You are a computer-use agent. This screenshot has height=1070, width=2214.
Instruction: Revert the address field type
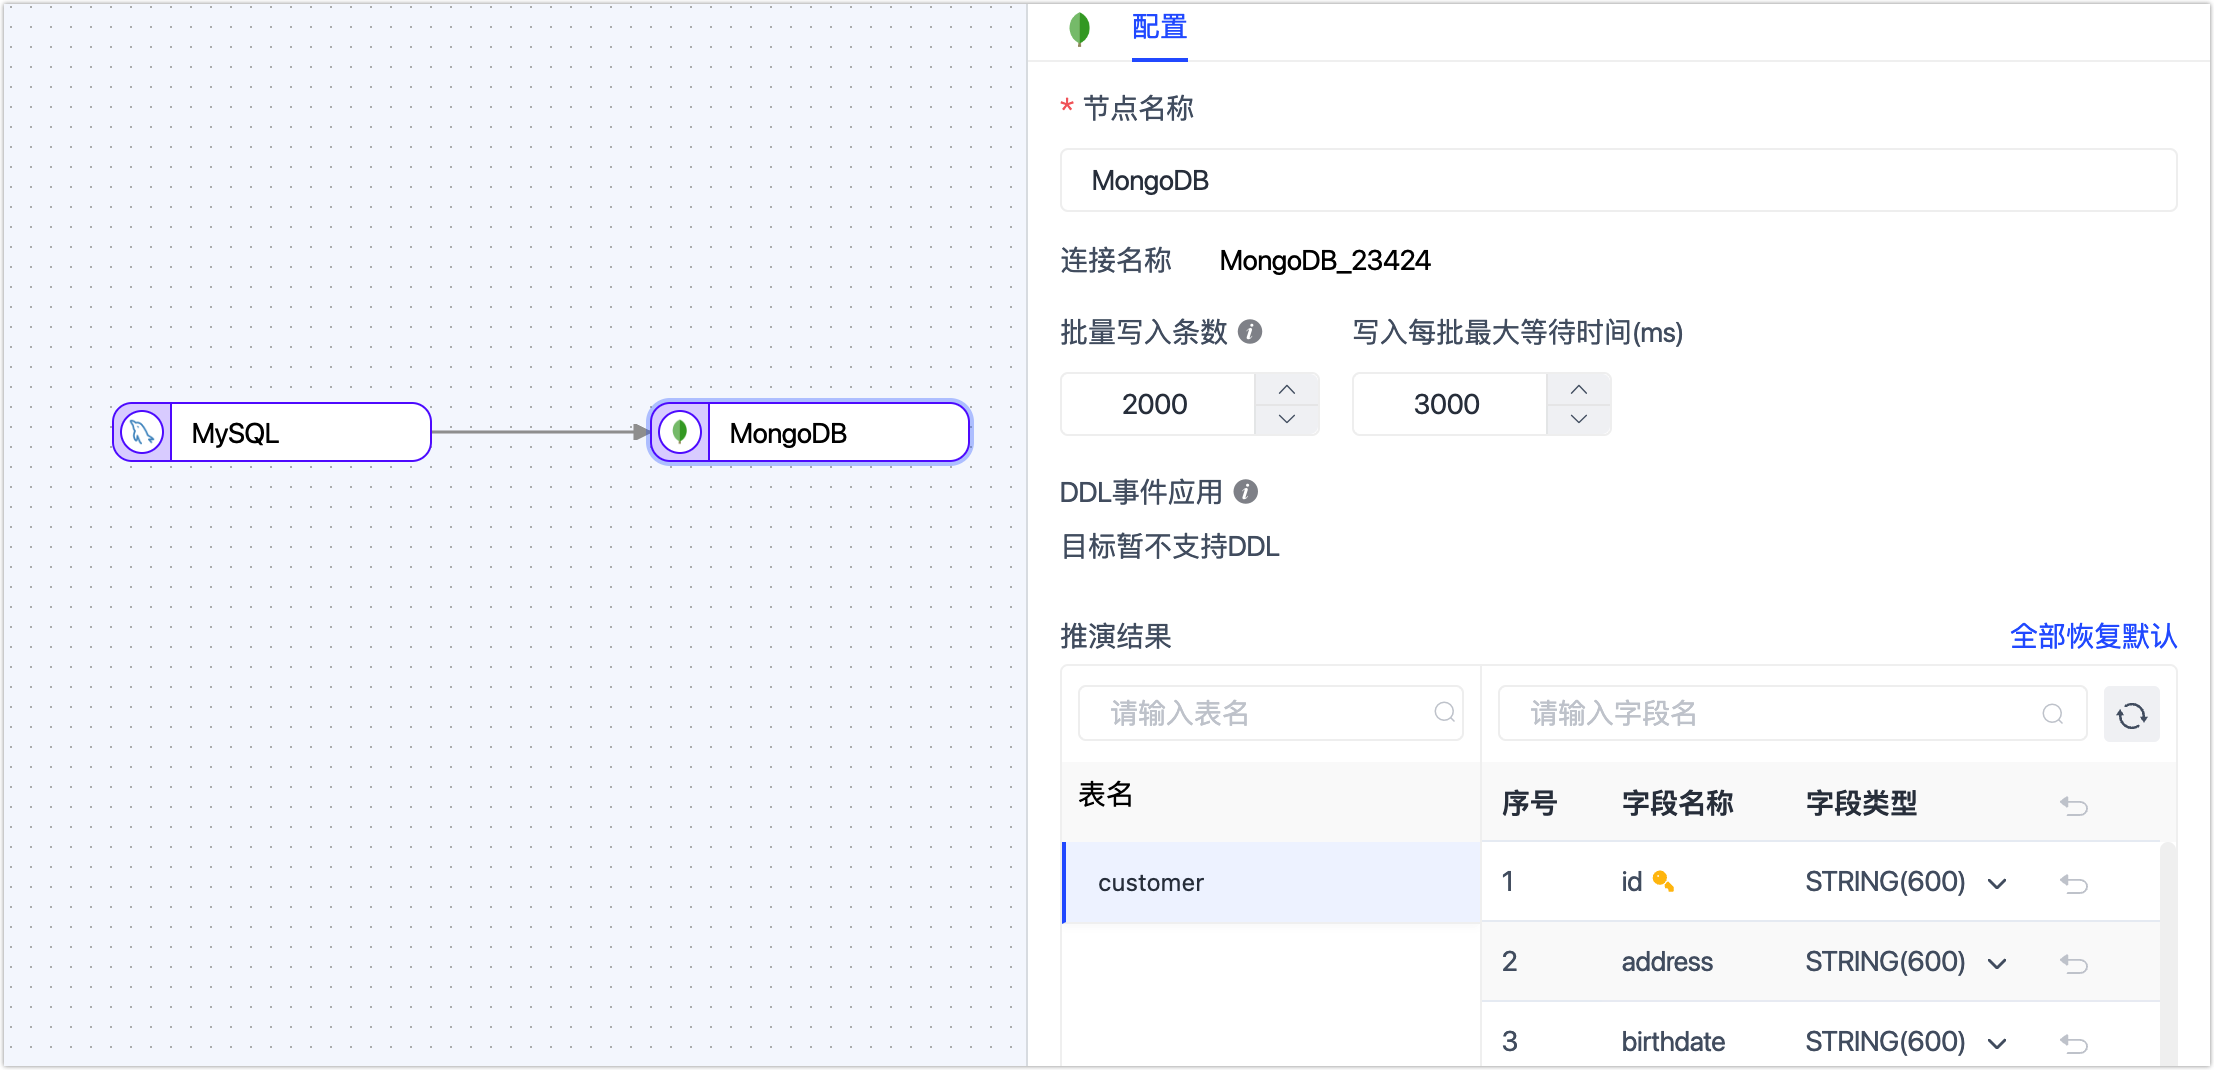[2074, 963]
